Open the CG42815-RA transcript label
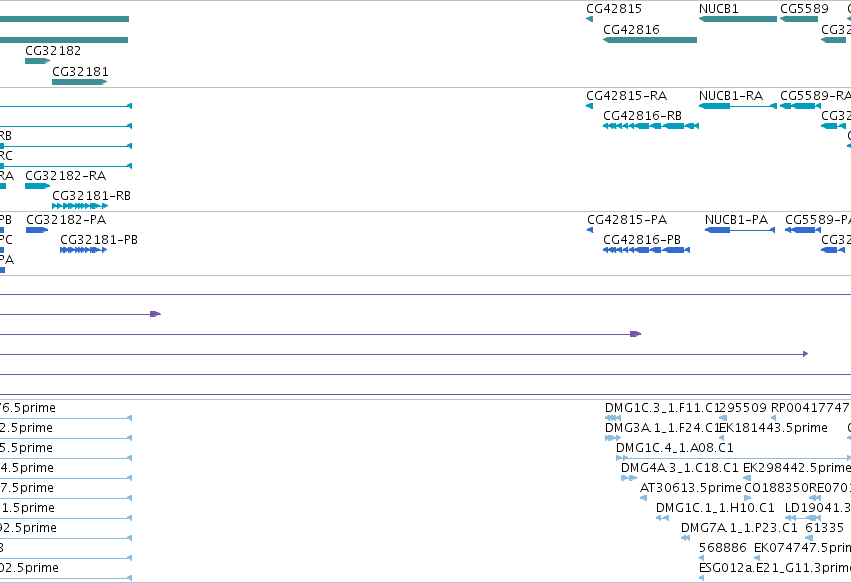 [627, 96]
